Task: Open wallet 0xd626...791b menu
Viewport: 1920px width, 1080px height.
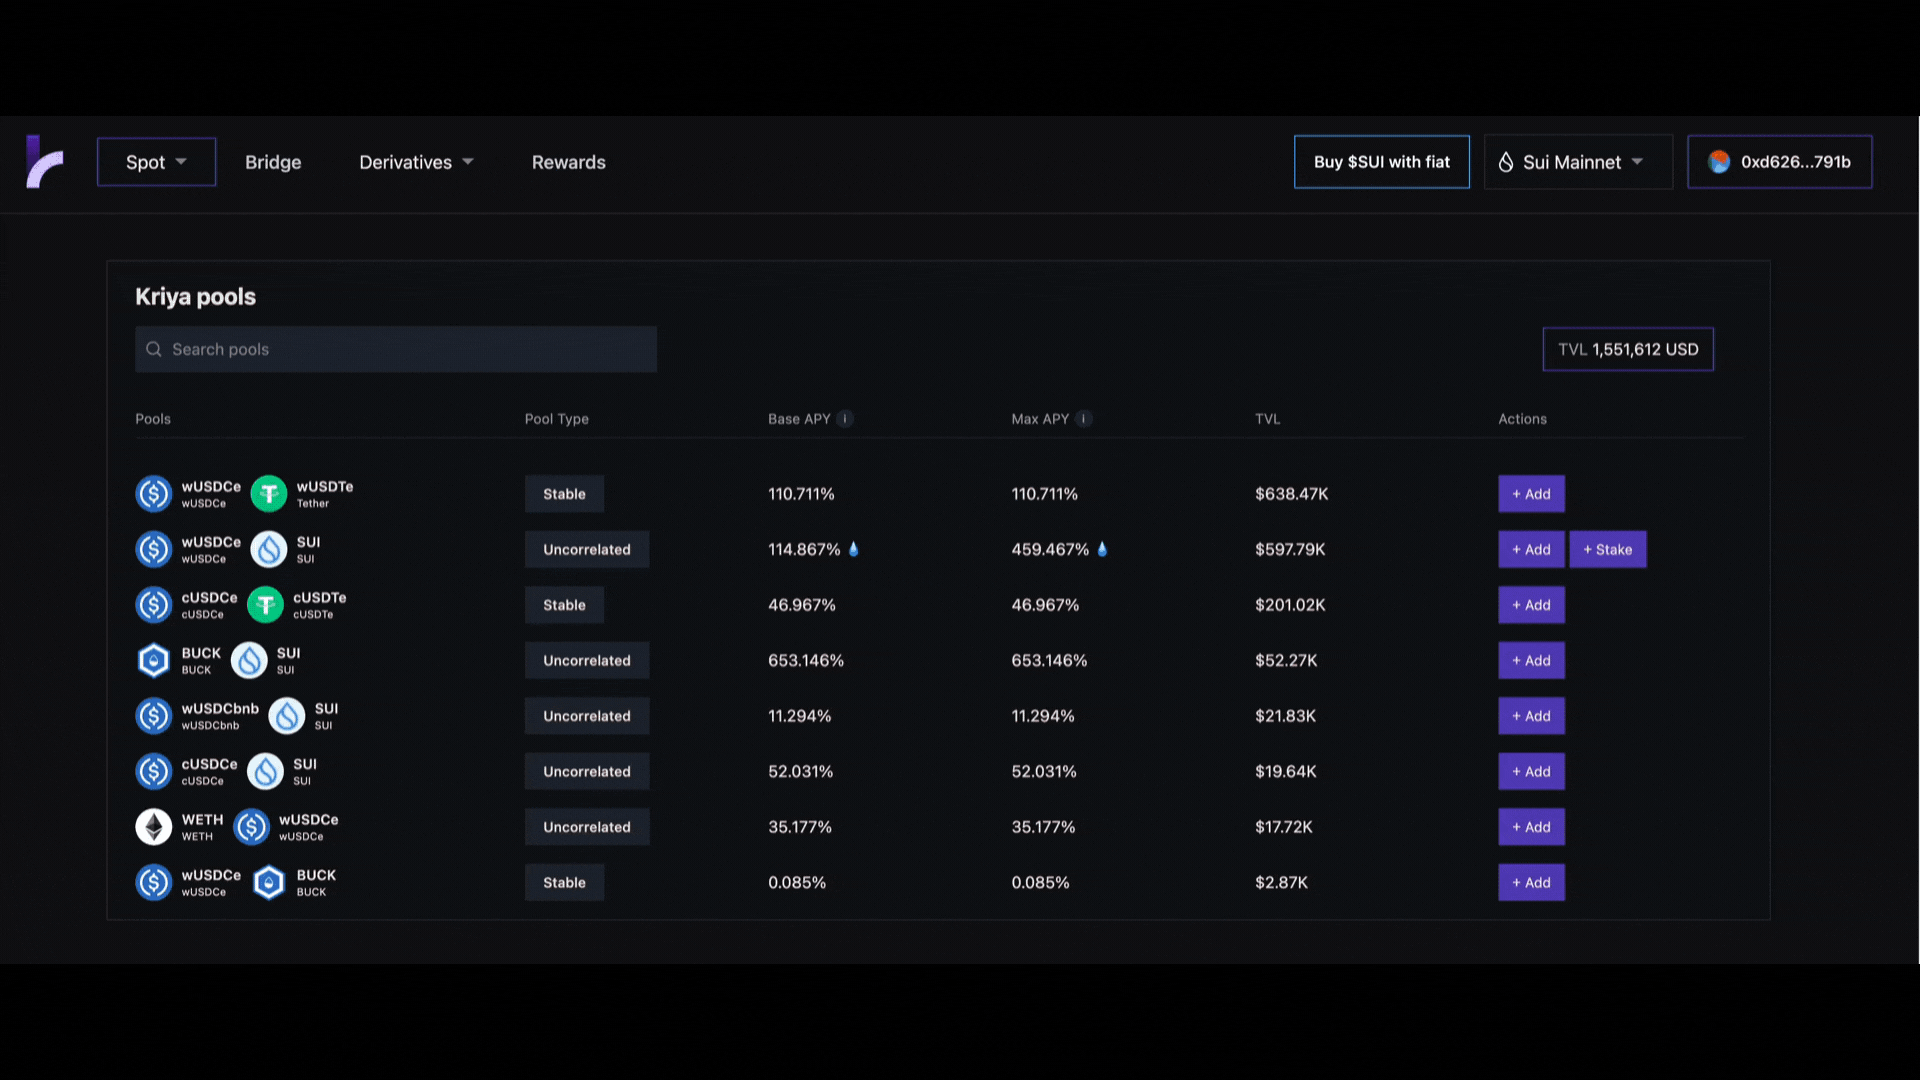Action: click(1779, 162)
